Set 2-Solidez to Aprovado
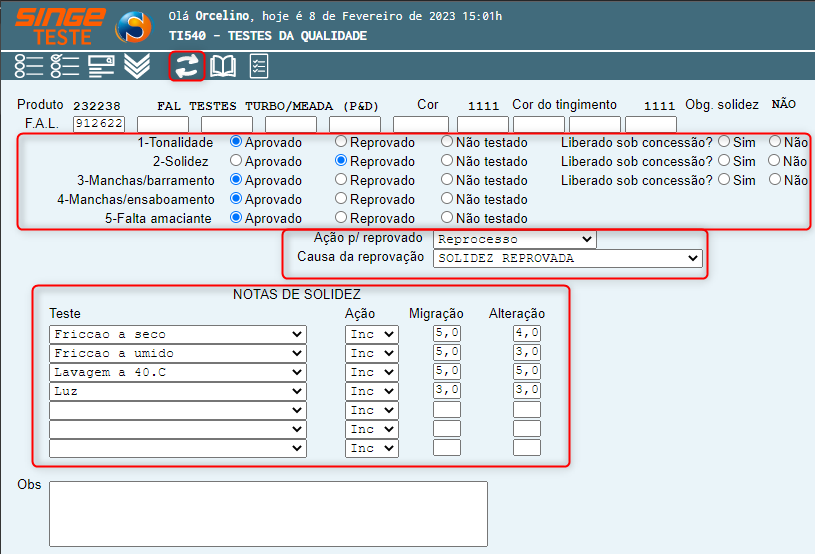Image resolution: width=815 pixels, height=554 pixels. pos(236,161)
